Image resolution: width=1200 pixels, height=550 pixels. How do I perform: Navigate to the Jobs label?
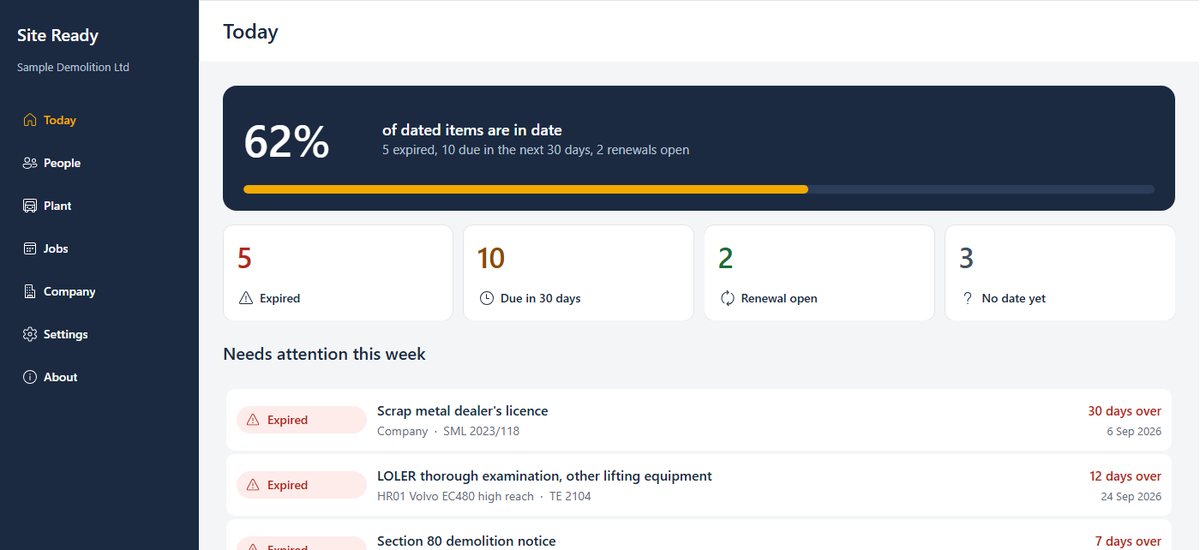pos(56,249)
